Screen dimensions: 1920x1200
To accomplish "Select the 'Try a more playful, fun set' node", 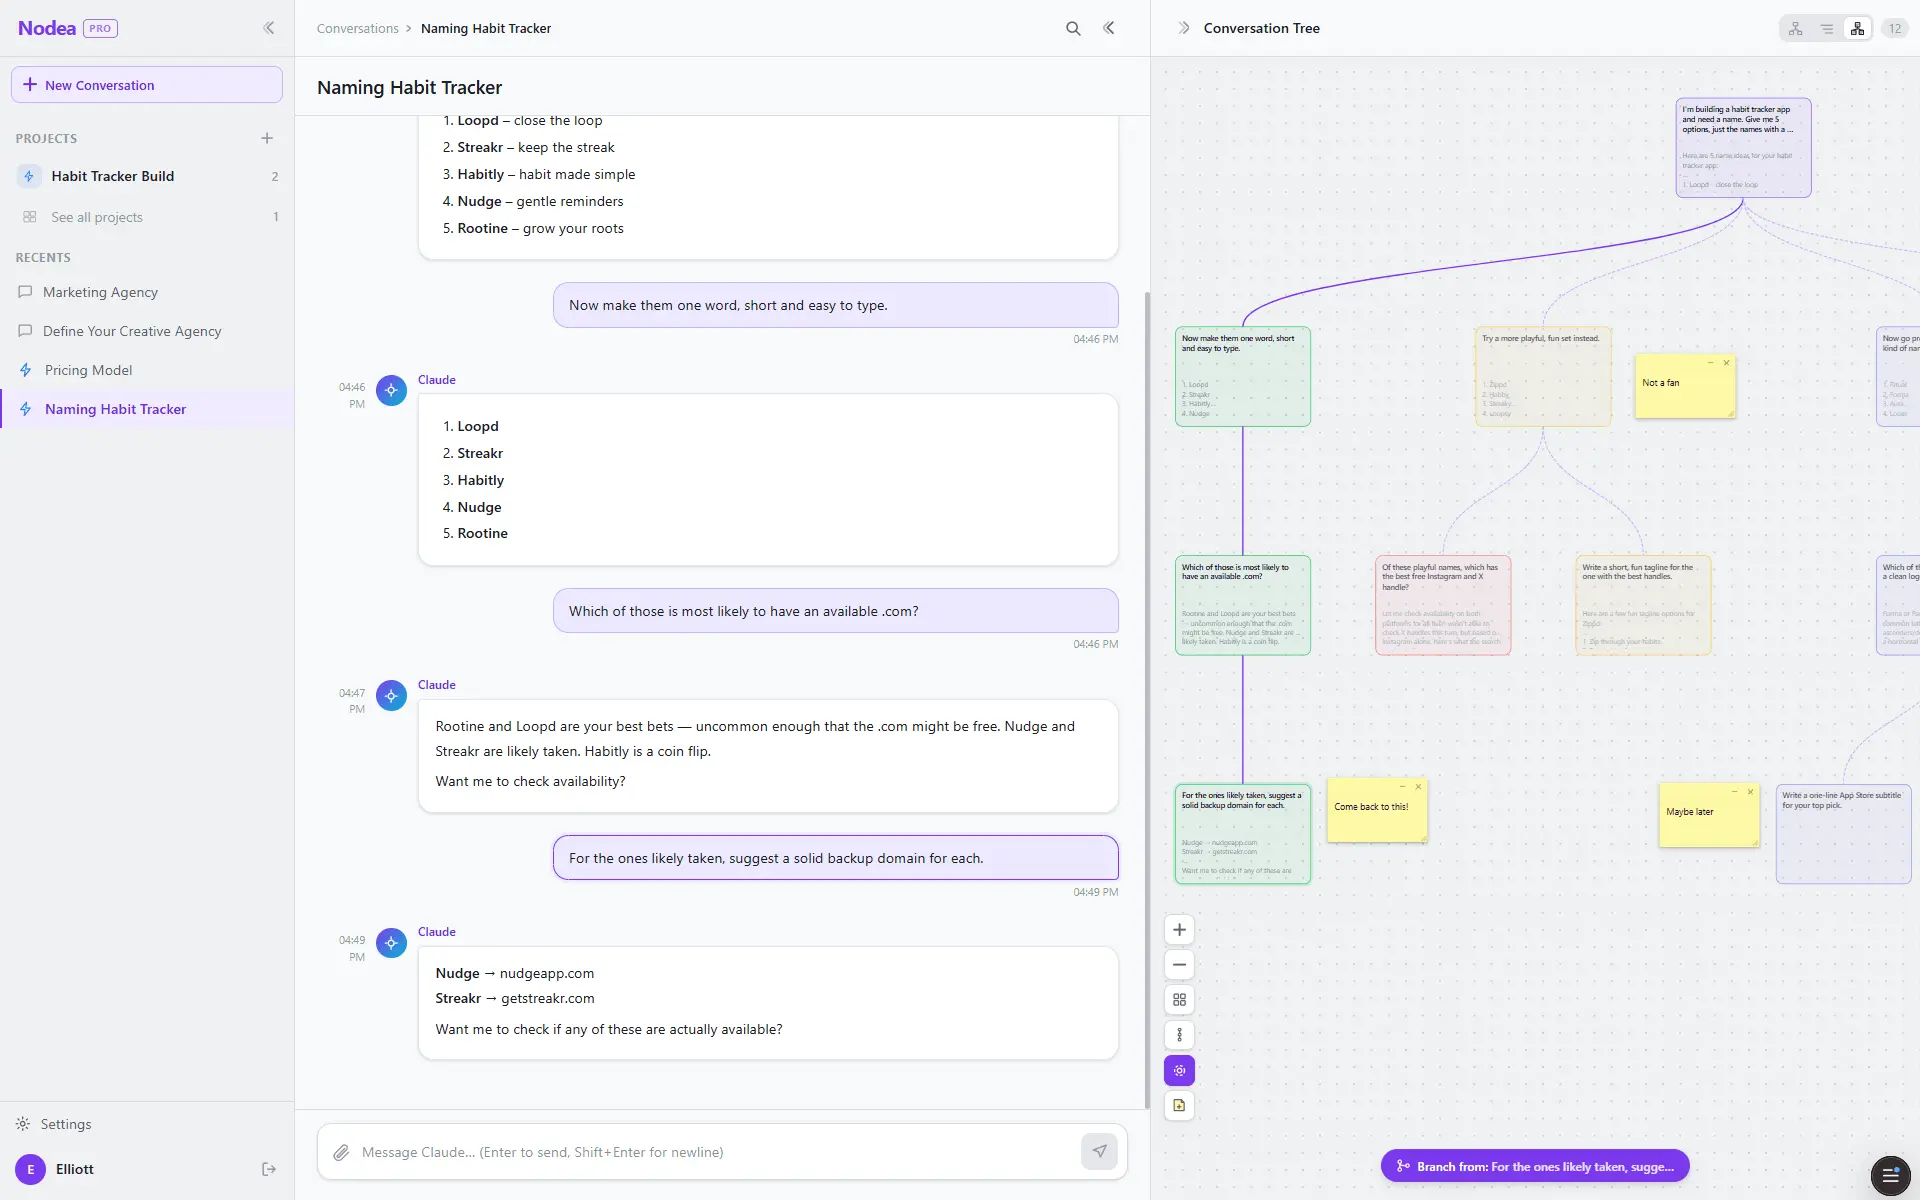I will tap(1542, 376).
